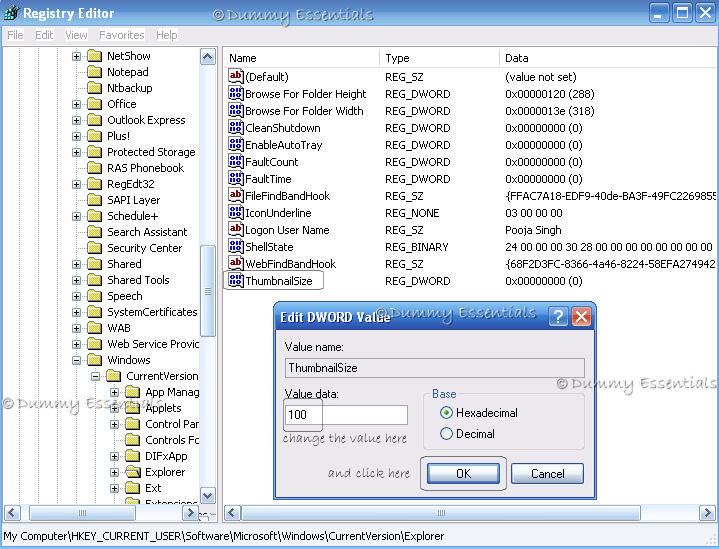719x549 pixels.
Task: Select the Hexadecimal base option
Action: 478,413
